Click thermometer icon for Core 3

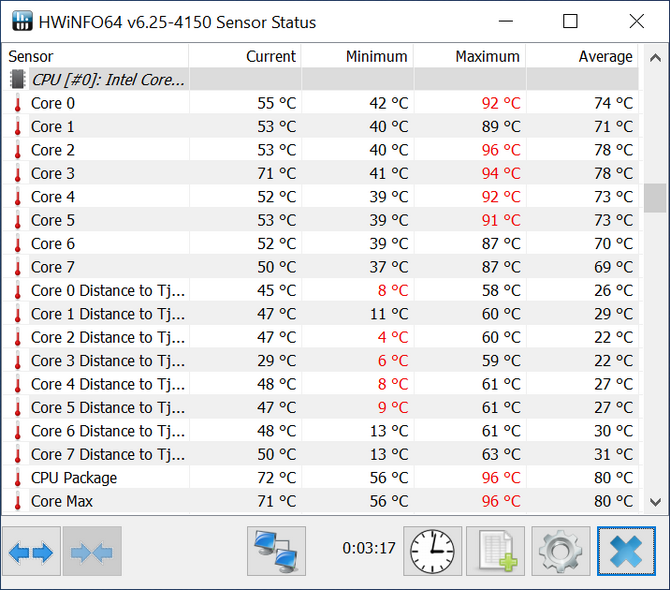18,173
